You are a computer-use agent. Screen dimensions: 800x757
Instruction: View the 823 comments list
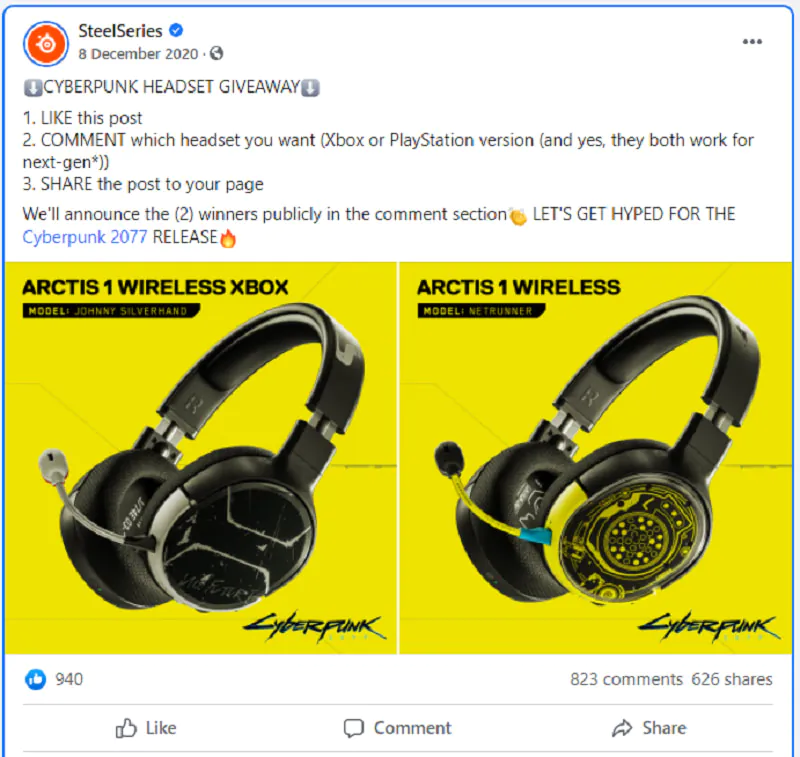pyautogui.click(x=626, y=679)
